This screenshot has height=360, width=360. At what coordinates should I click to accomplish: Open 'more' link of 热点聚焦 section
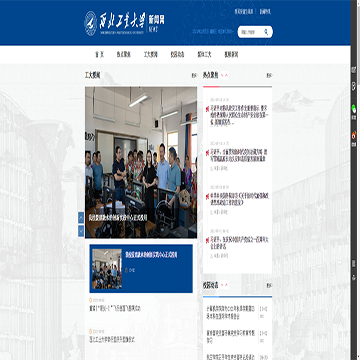click(x=269, y=76)
